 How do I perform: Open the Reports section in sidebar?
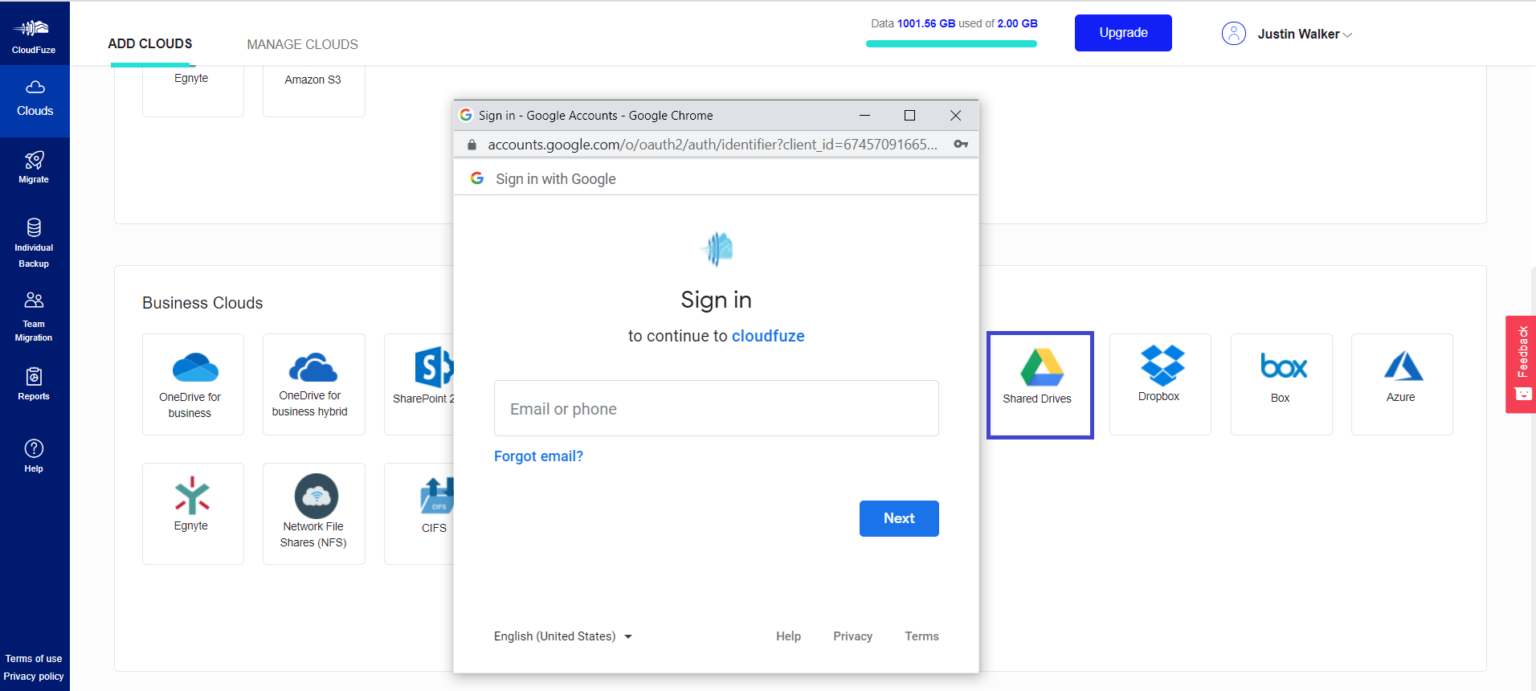(x=34, y=383)
